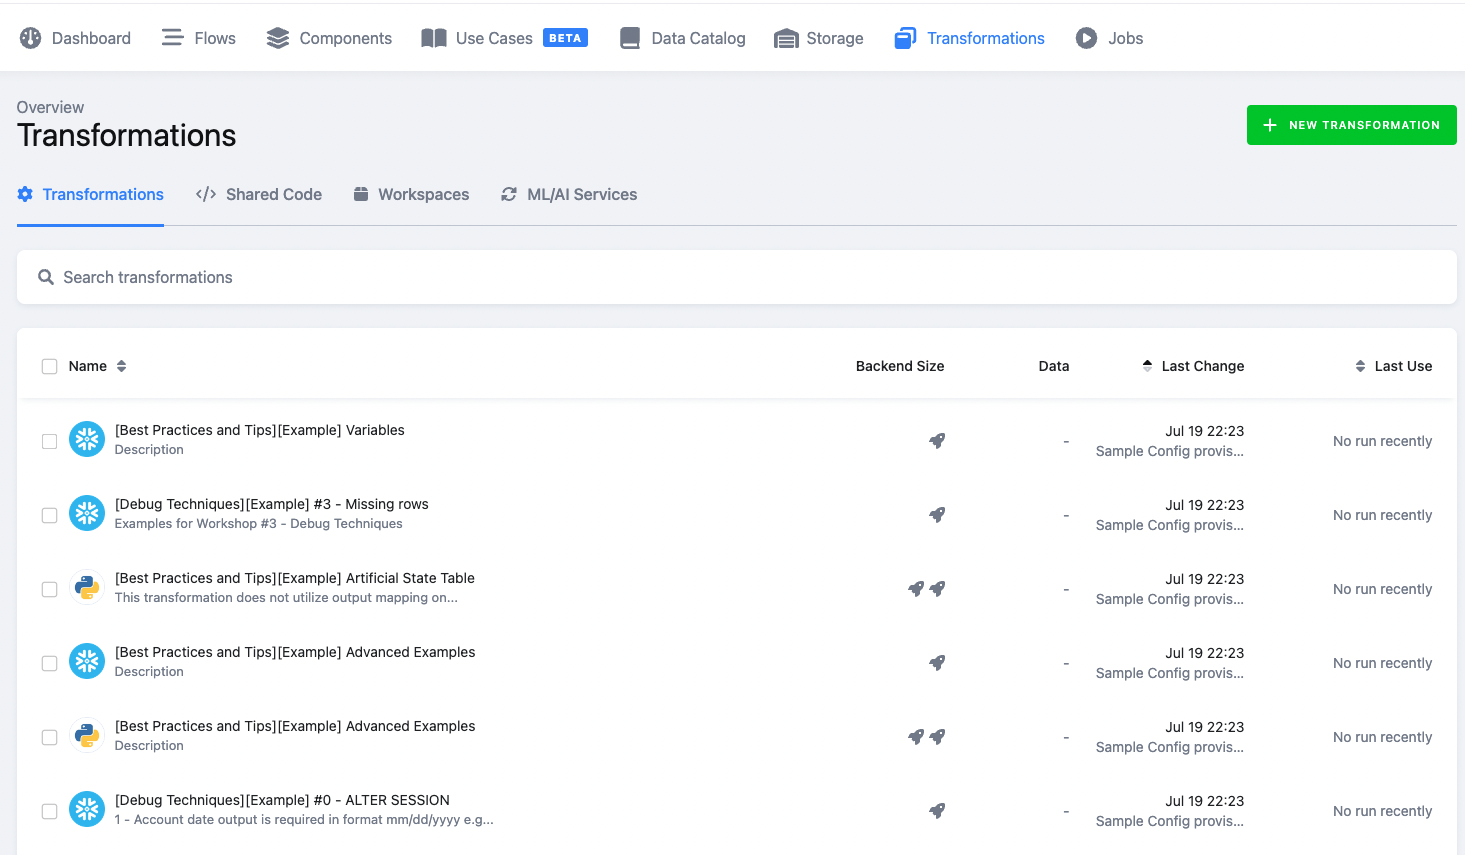Click the Snowflake icon for the Variables transformation

click(86, 438)
